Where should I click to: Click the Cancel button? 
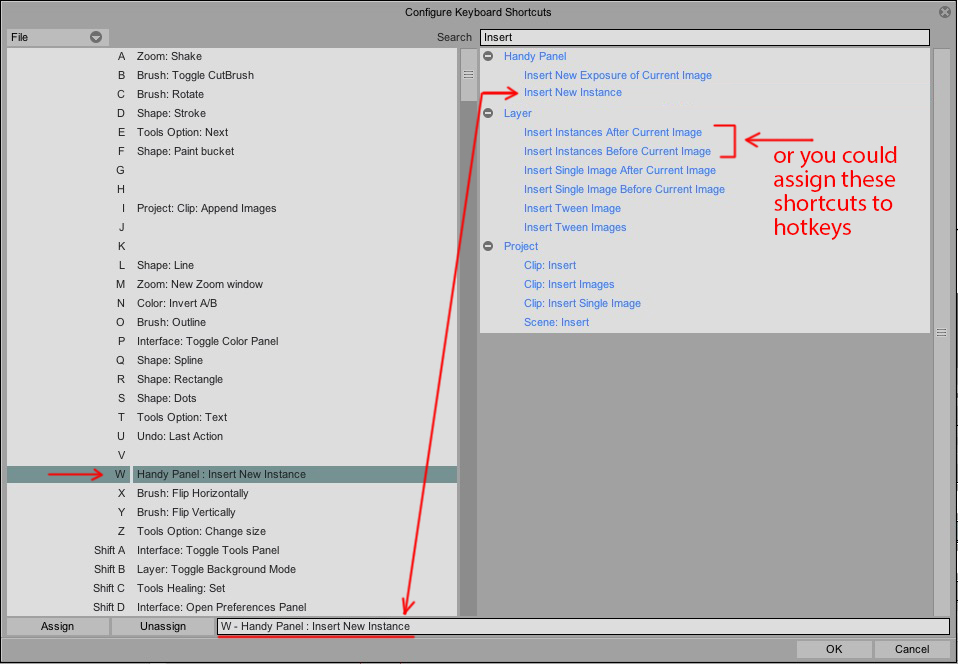(912, 649)
